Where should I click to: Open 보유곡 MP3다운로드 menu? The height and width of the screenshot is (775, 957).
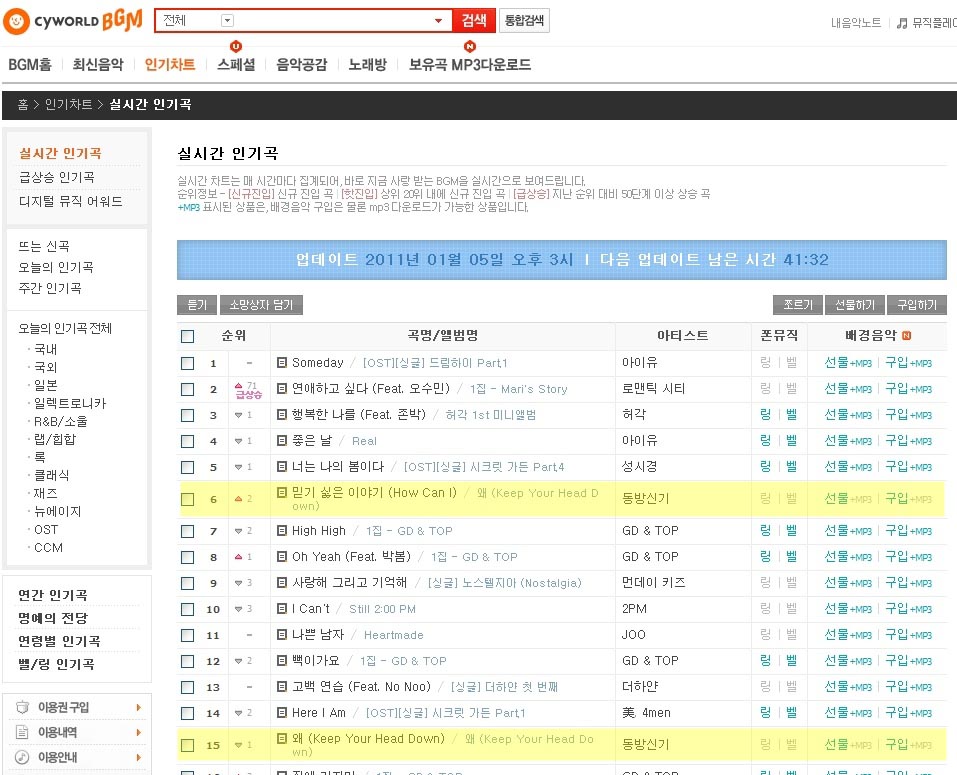tap(470, 65)
